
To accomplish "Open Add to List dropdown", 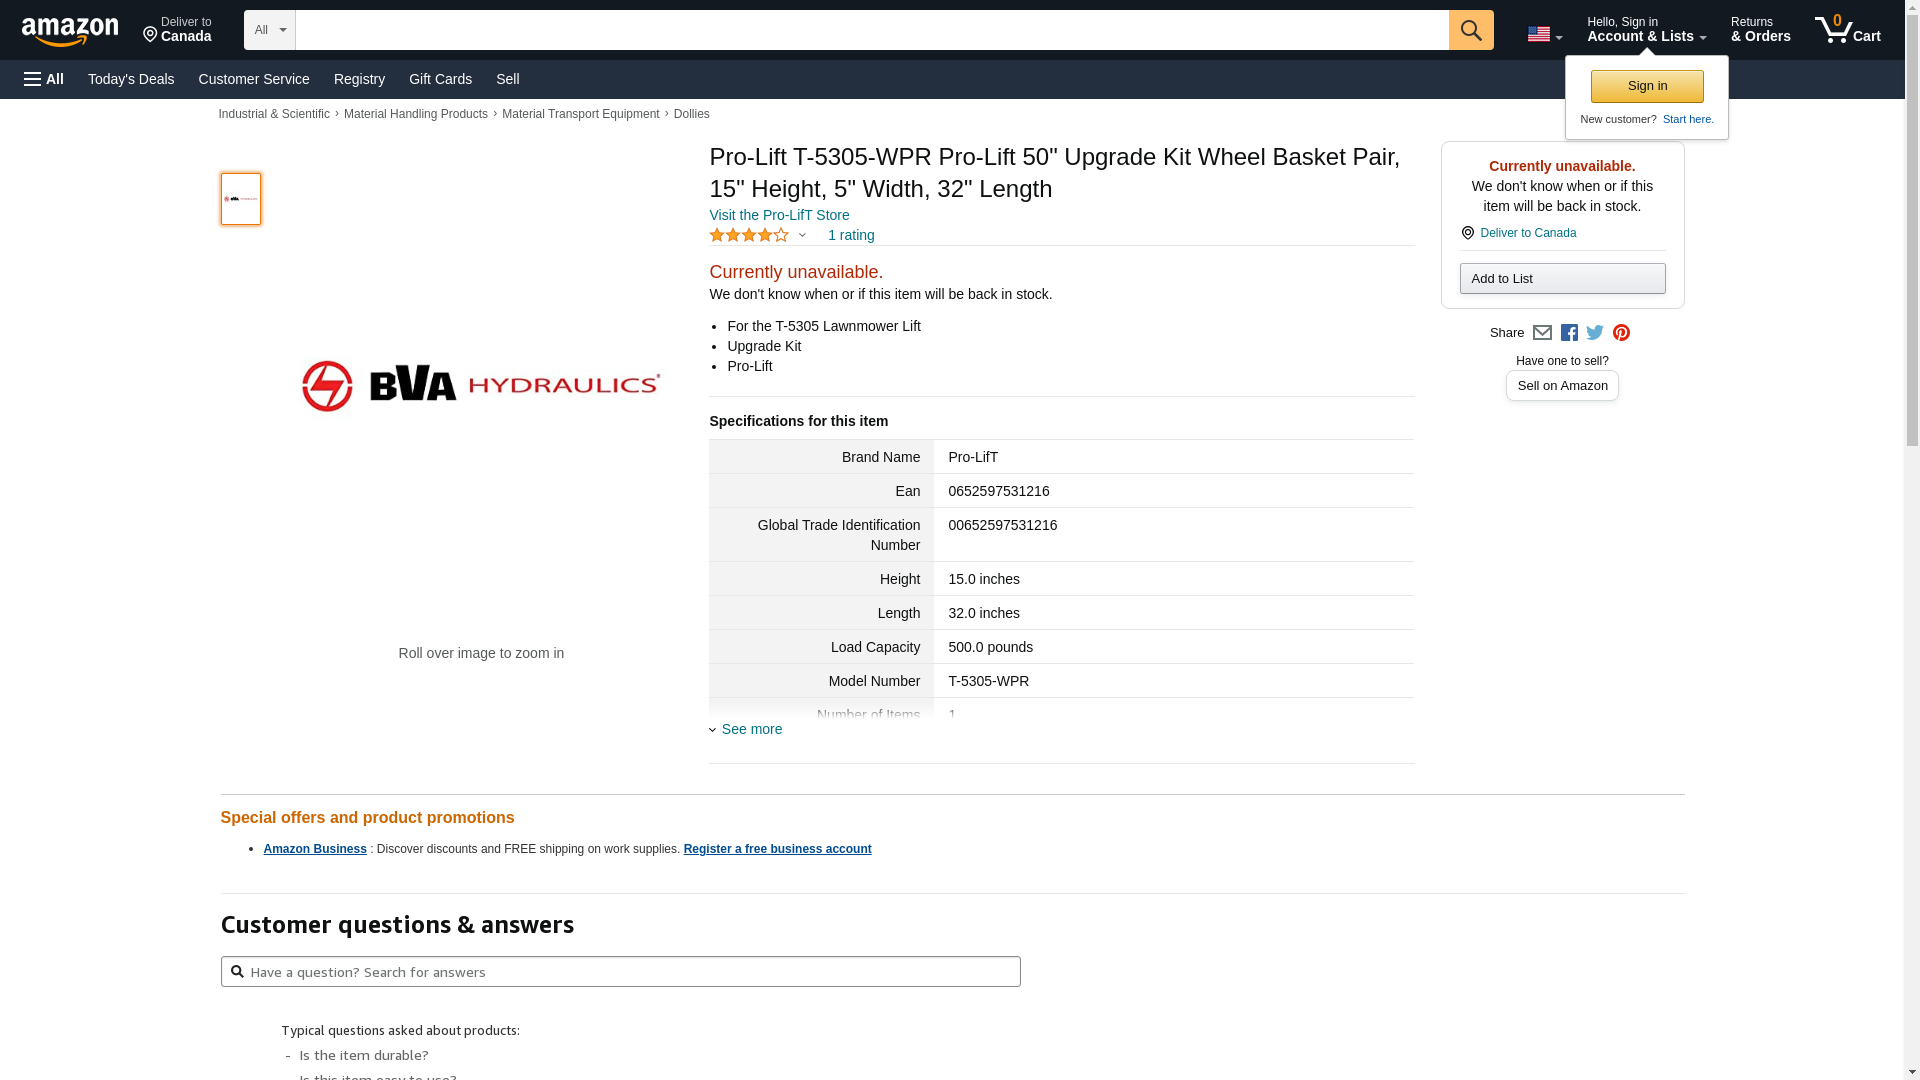I will 1562,278.
